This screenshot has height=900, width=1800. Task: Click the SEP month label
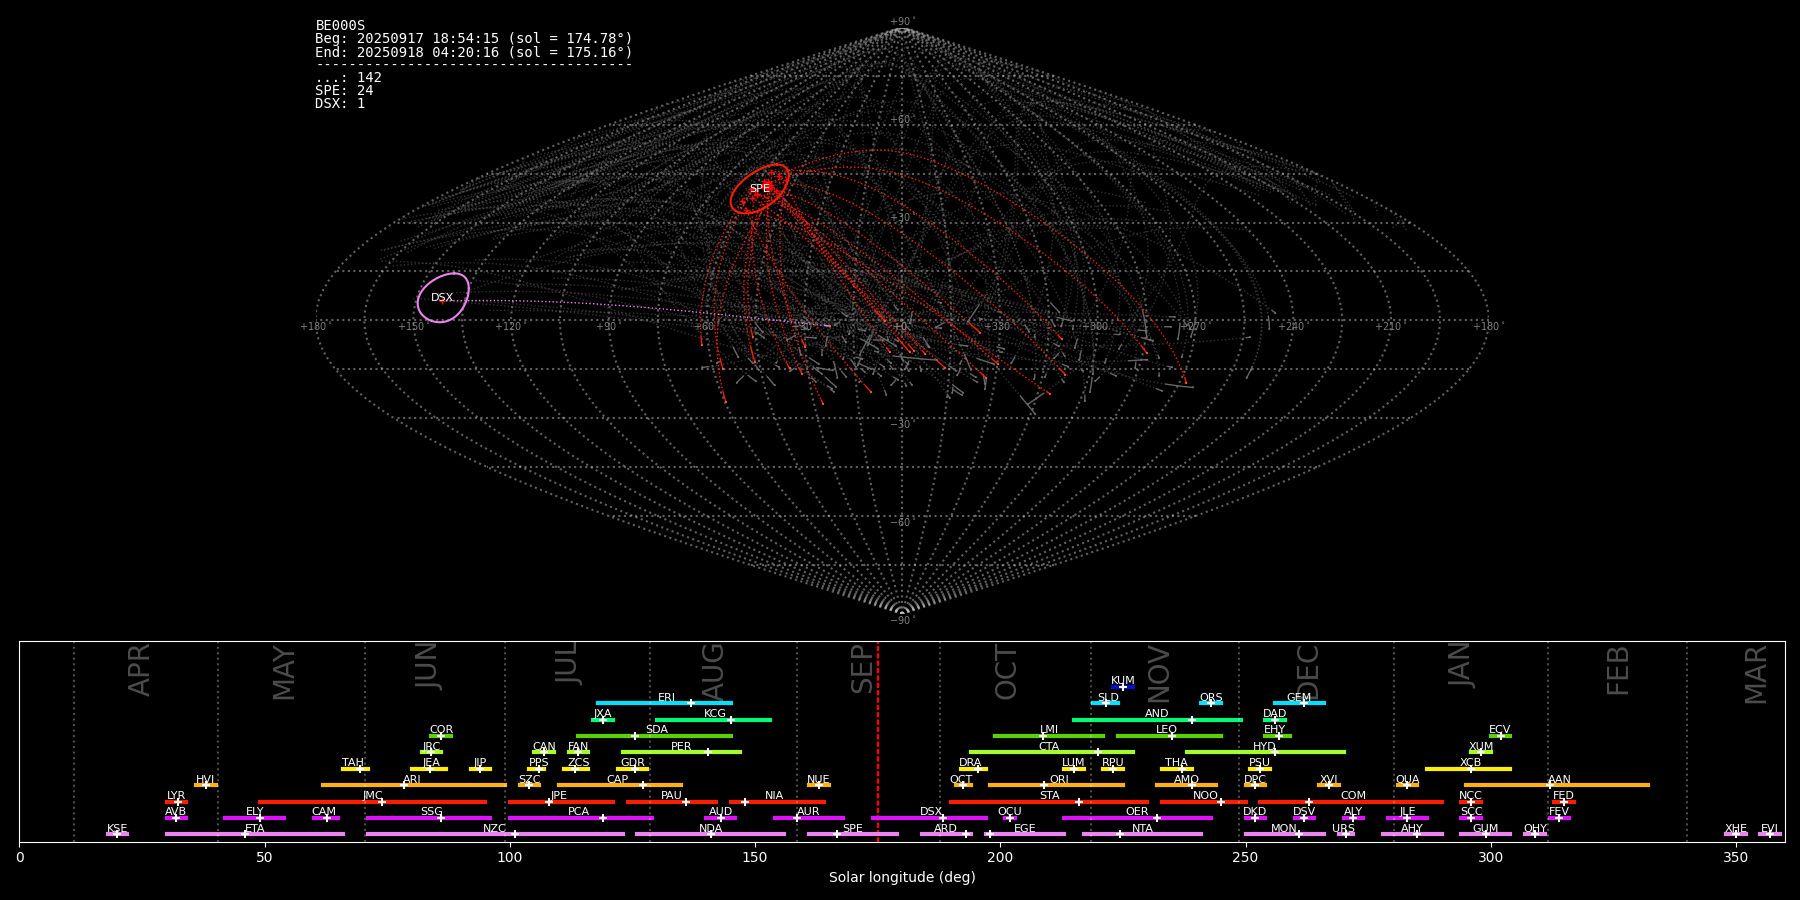(x=863, y=670)
